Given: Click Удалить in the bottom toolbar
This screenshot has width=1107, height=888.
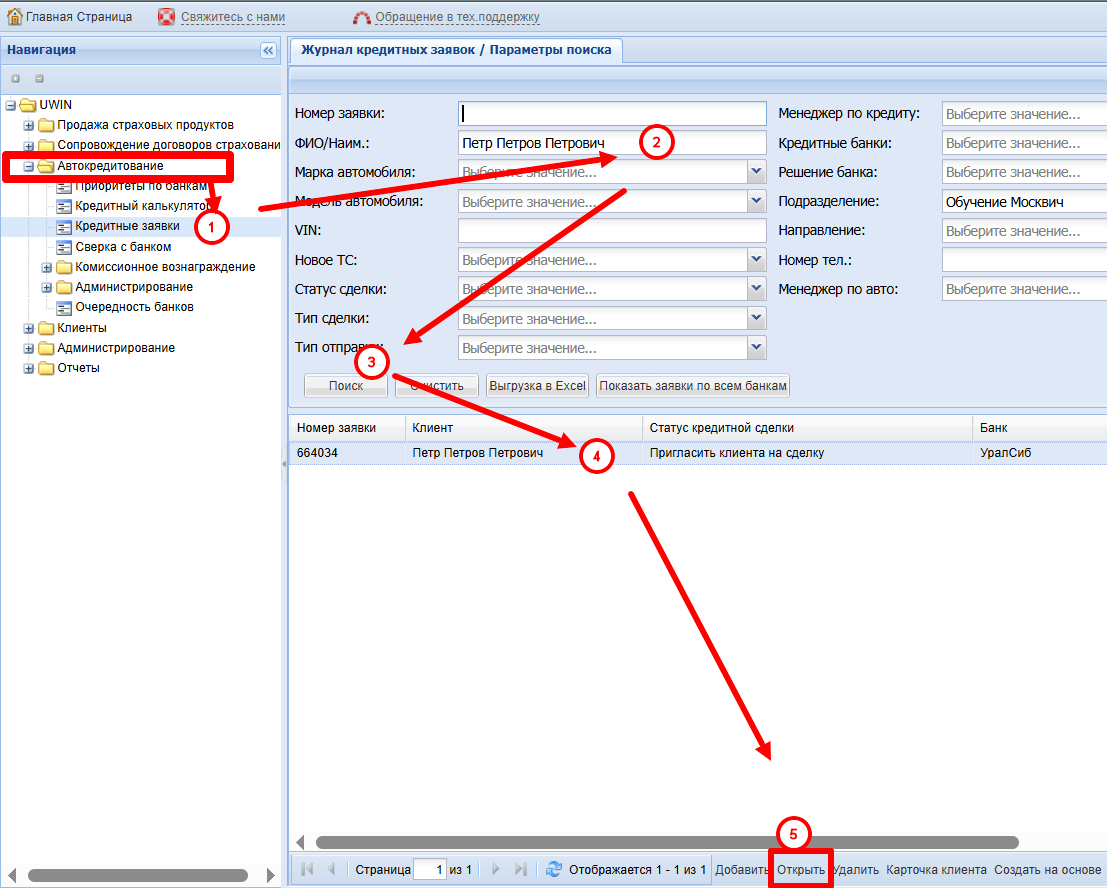Looking at the screenshot, I should coord(856,870).
